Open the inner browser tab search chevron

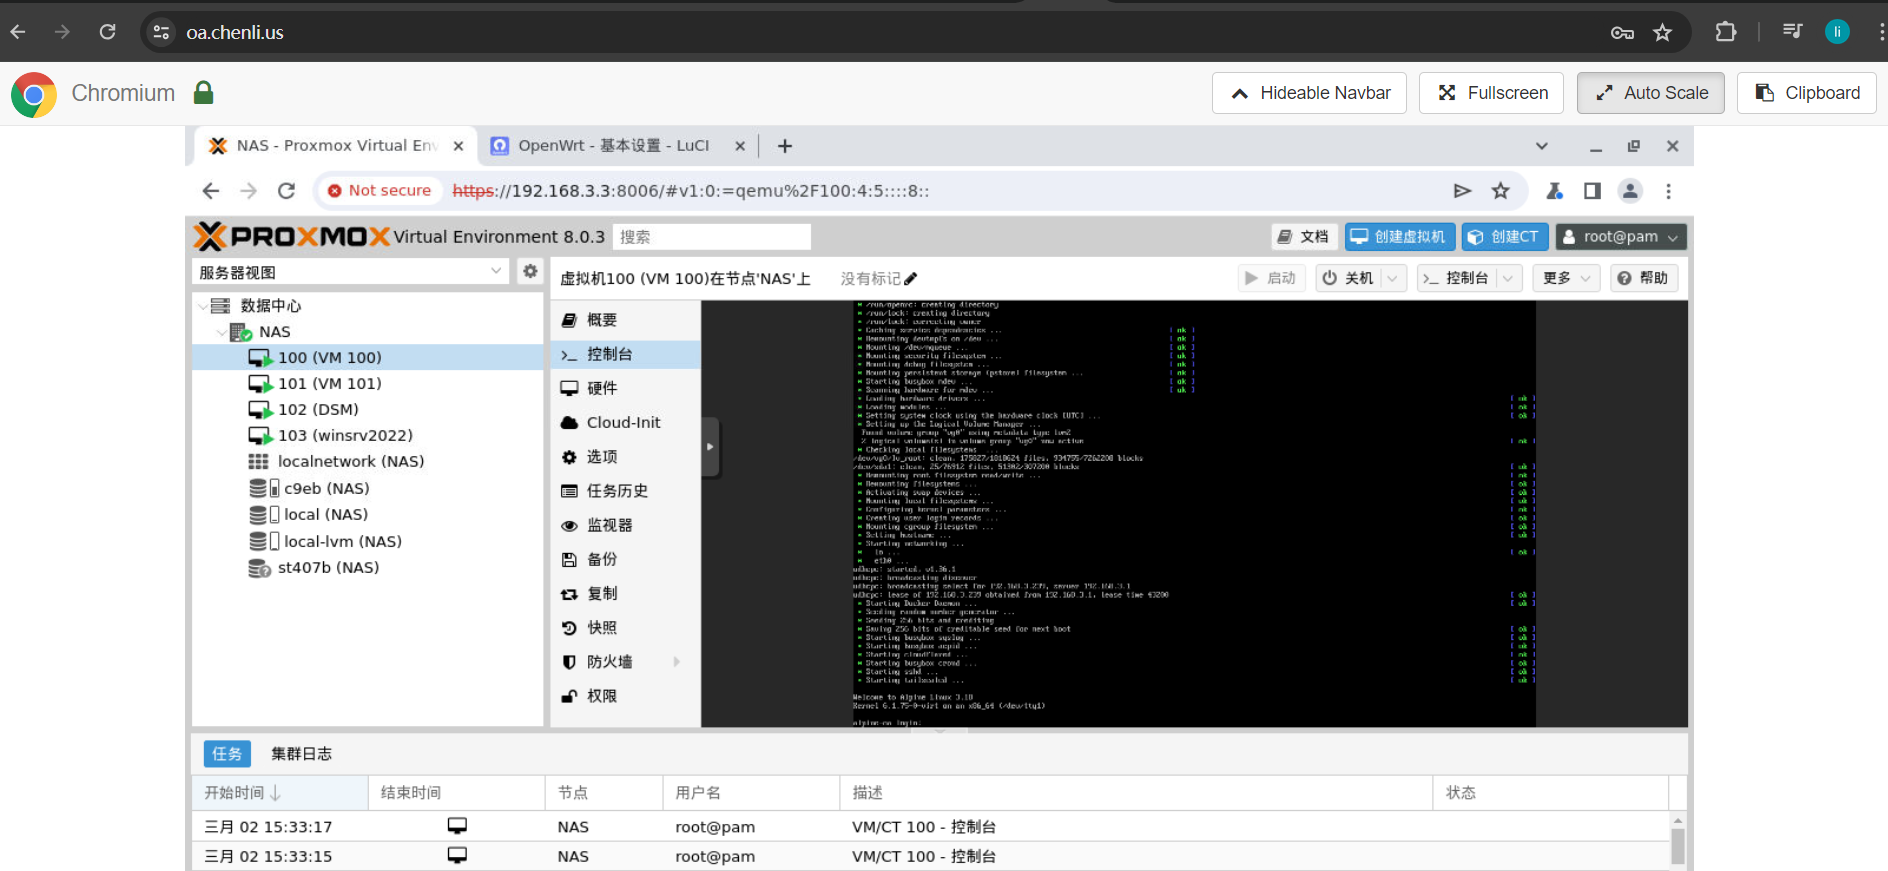1542,146
